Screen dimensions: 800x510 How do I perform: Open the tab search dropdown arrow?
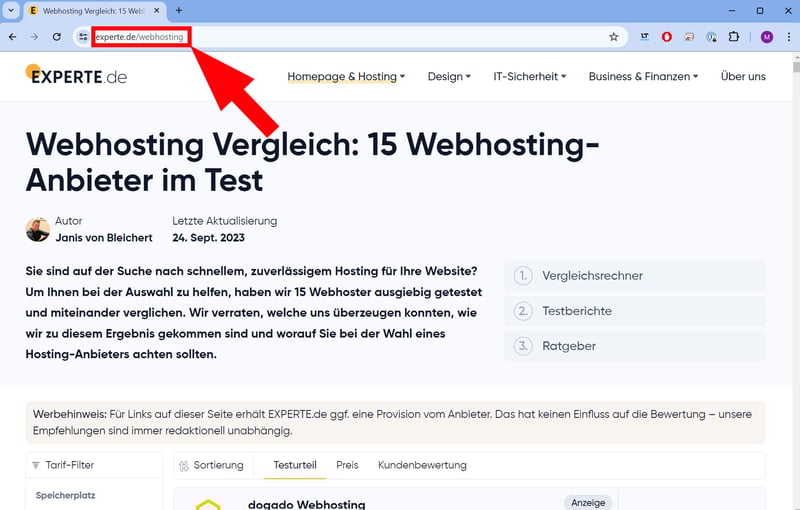[x=11, y=10]
